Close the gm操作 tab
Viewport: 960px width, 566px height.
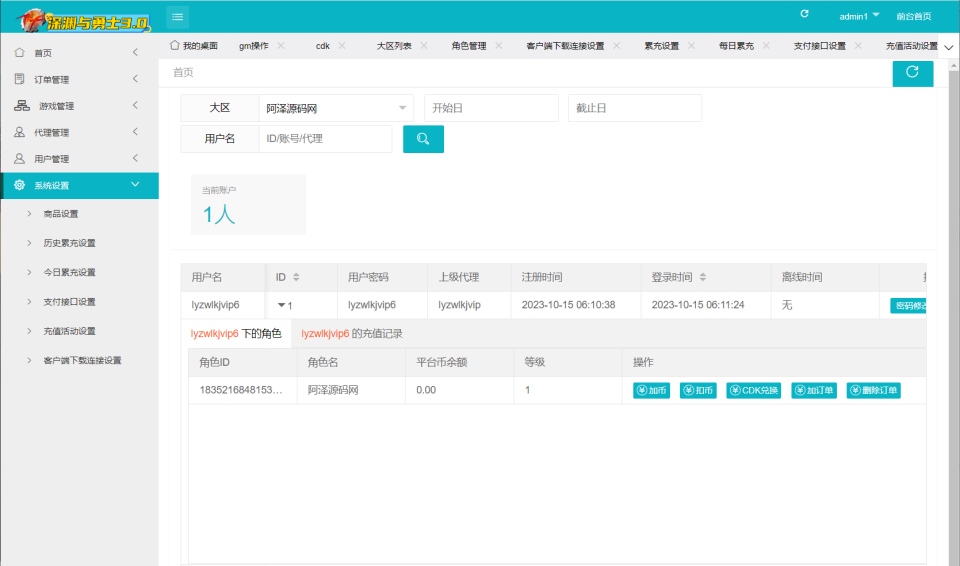coord(280,45)
